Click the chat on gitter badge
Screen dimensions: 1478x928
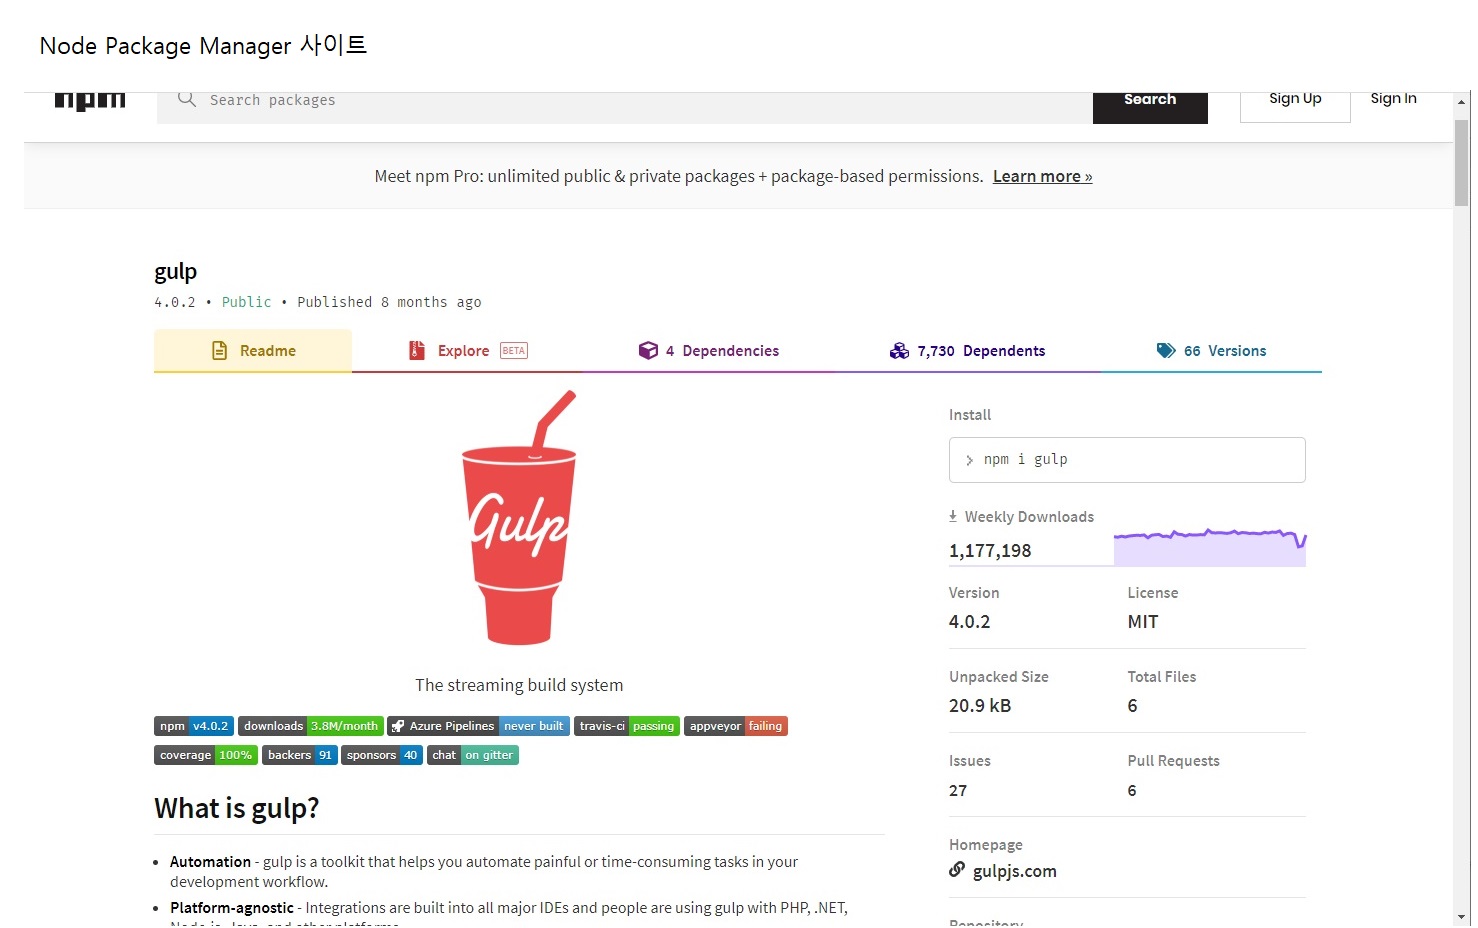tap(473, 755)
